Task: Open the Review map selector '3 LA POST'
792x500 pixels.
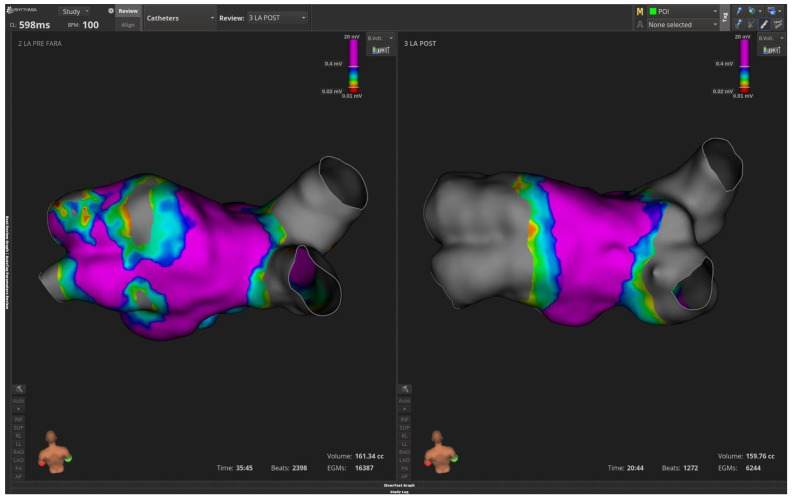Action: pyautogui.click(x=277, y=18)
